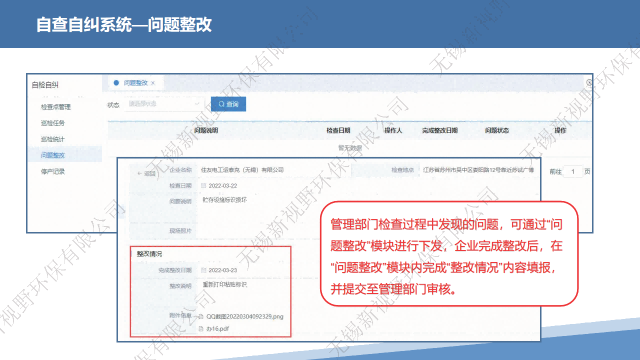Screen dimensions: 640x360
Task: Open attachment QQ截图20220304092329.png
Action: (244, 316)
